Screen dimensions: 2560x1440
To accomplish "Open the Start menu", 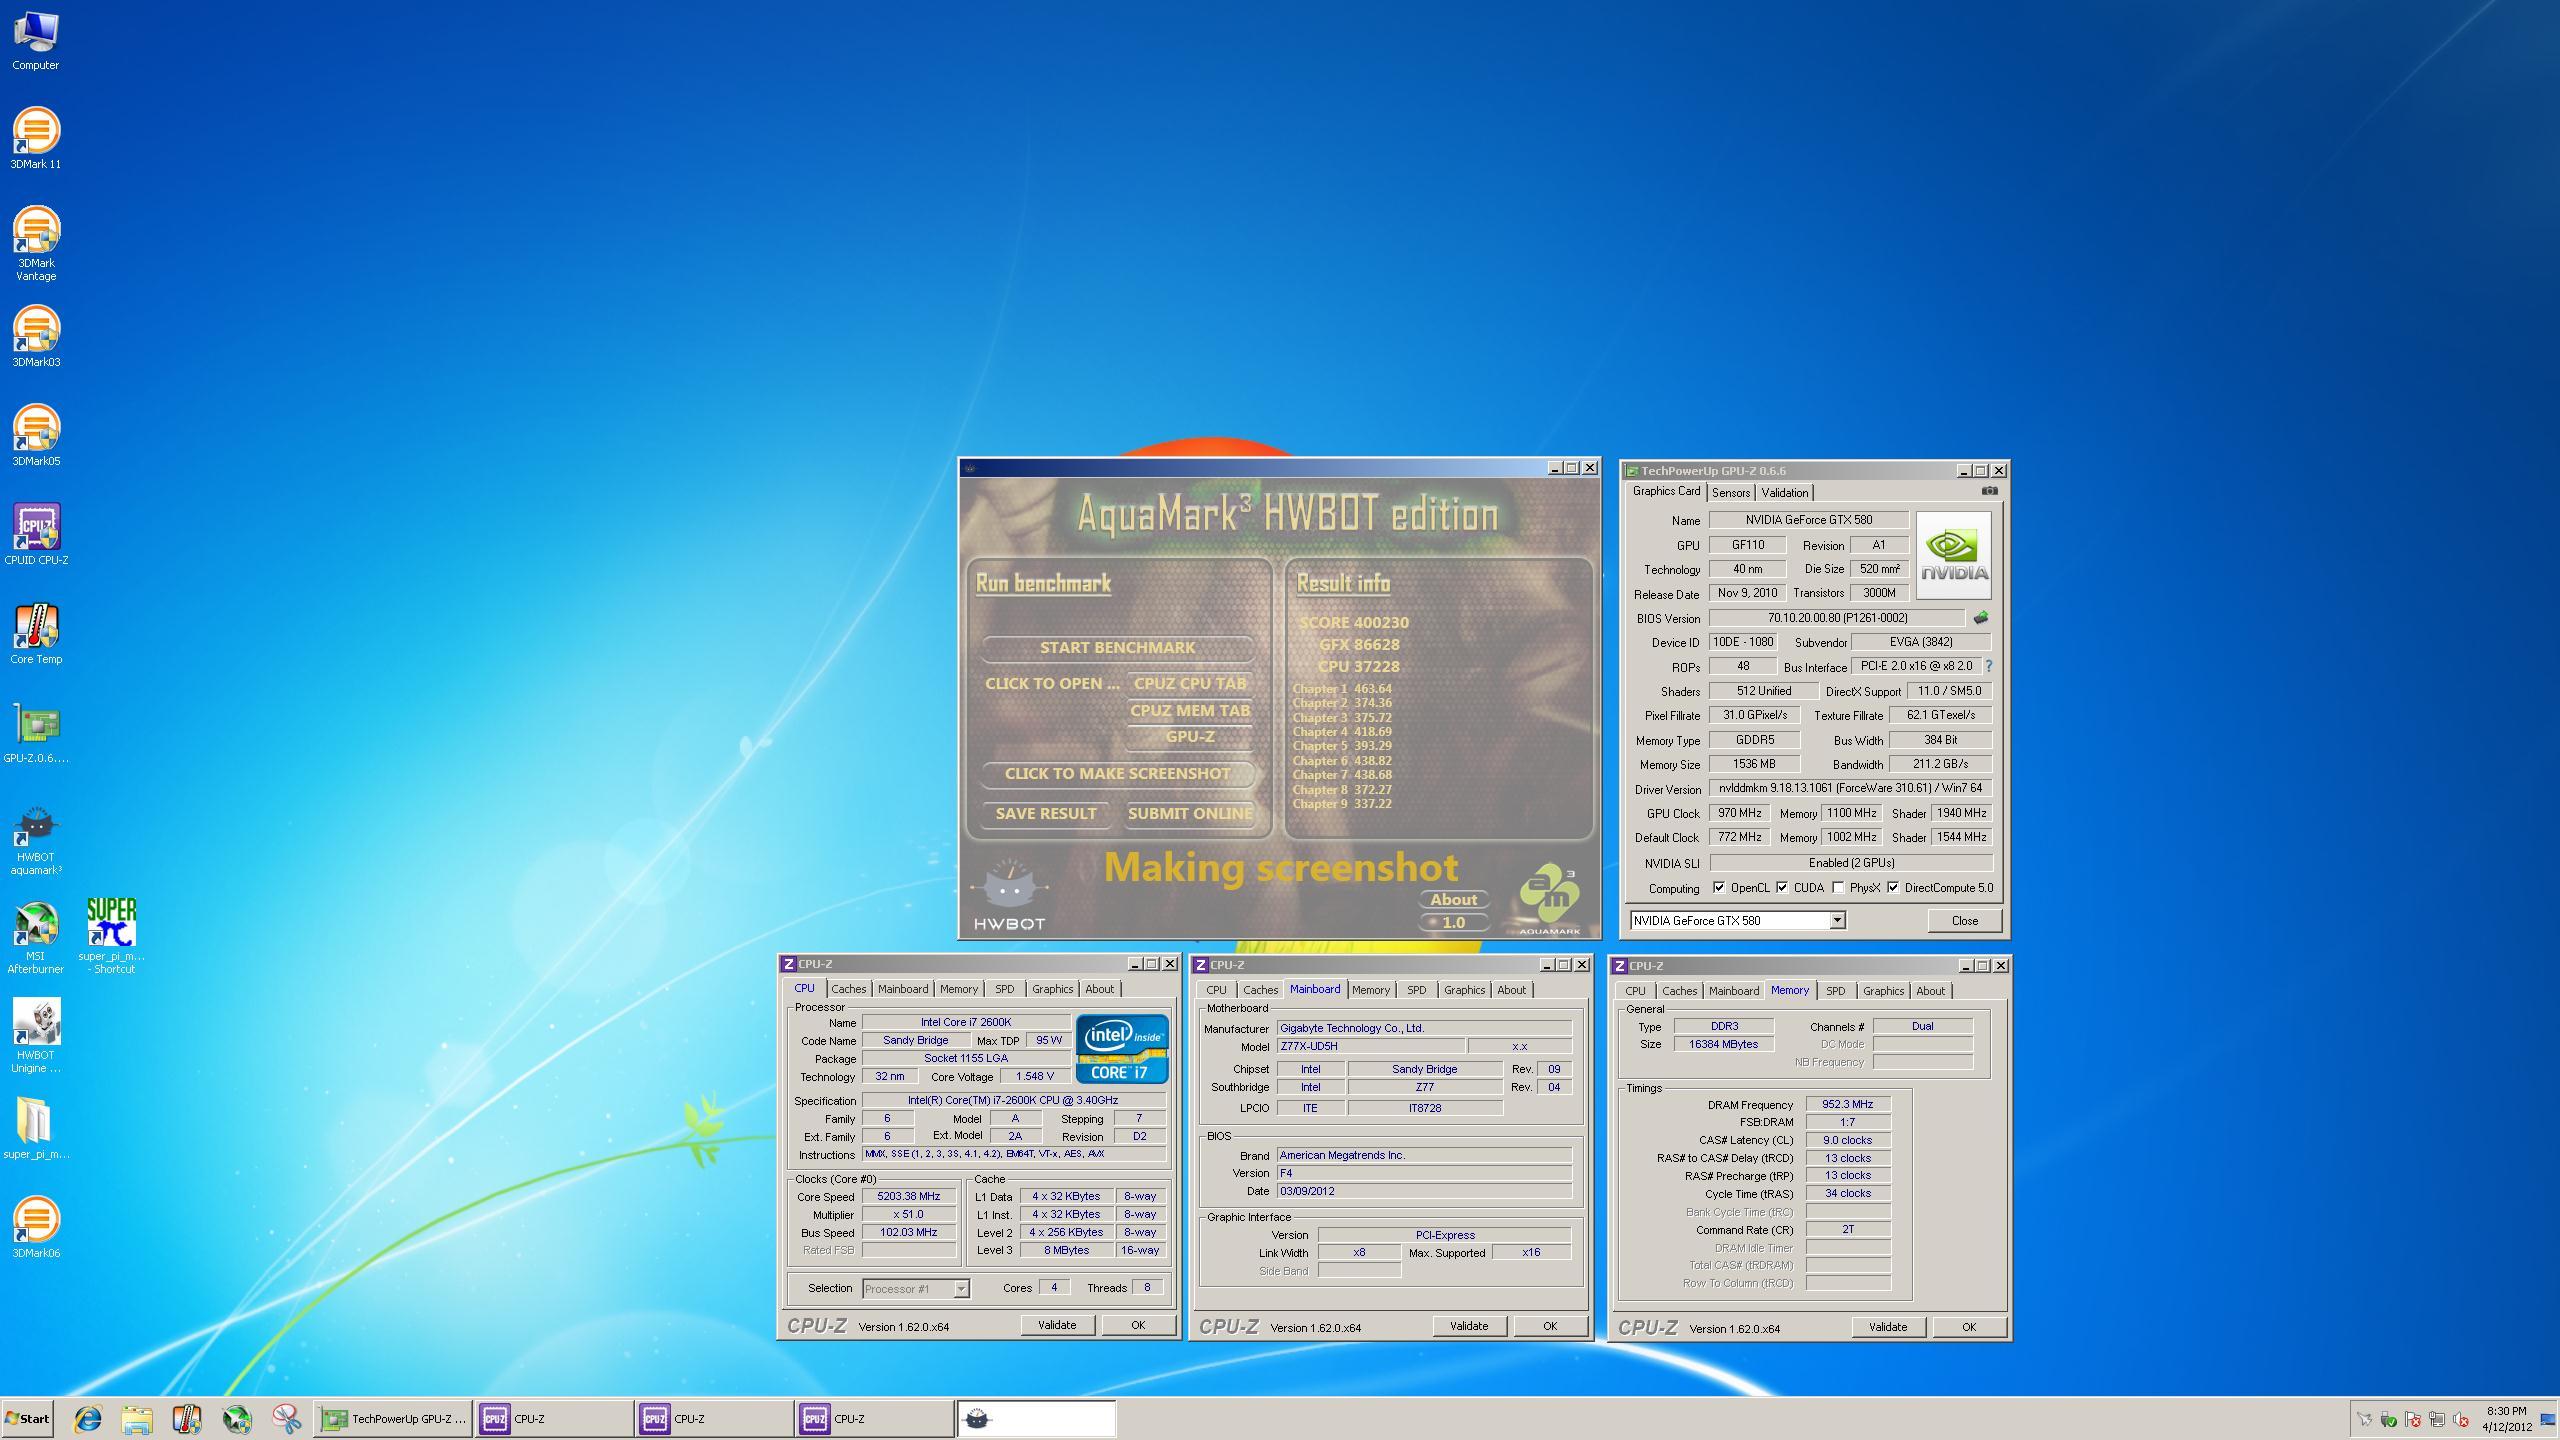I will point(27,1419).
